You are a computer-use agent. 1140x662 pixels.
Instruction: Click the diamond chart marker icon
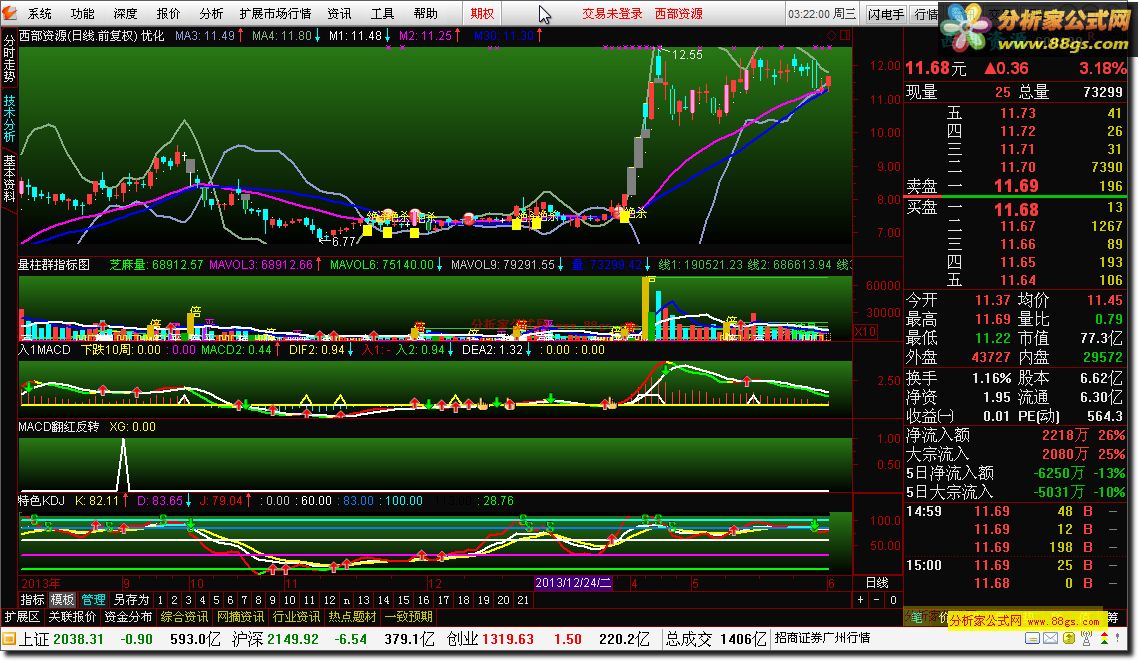(832, 35)
